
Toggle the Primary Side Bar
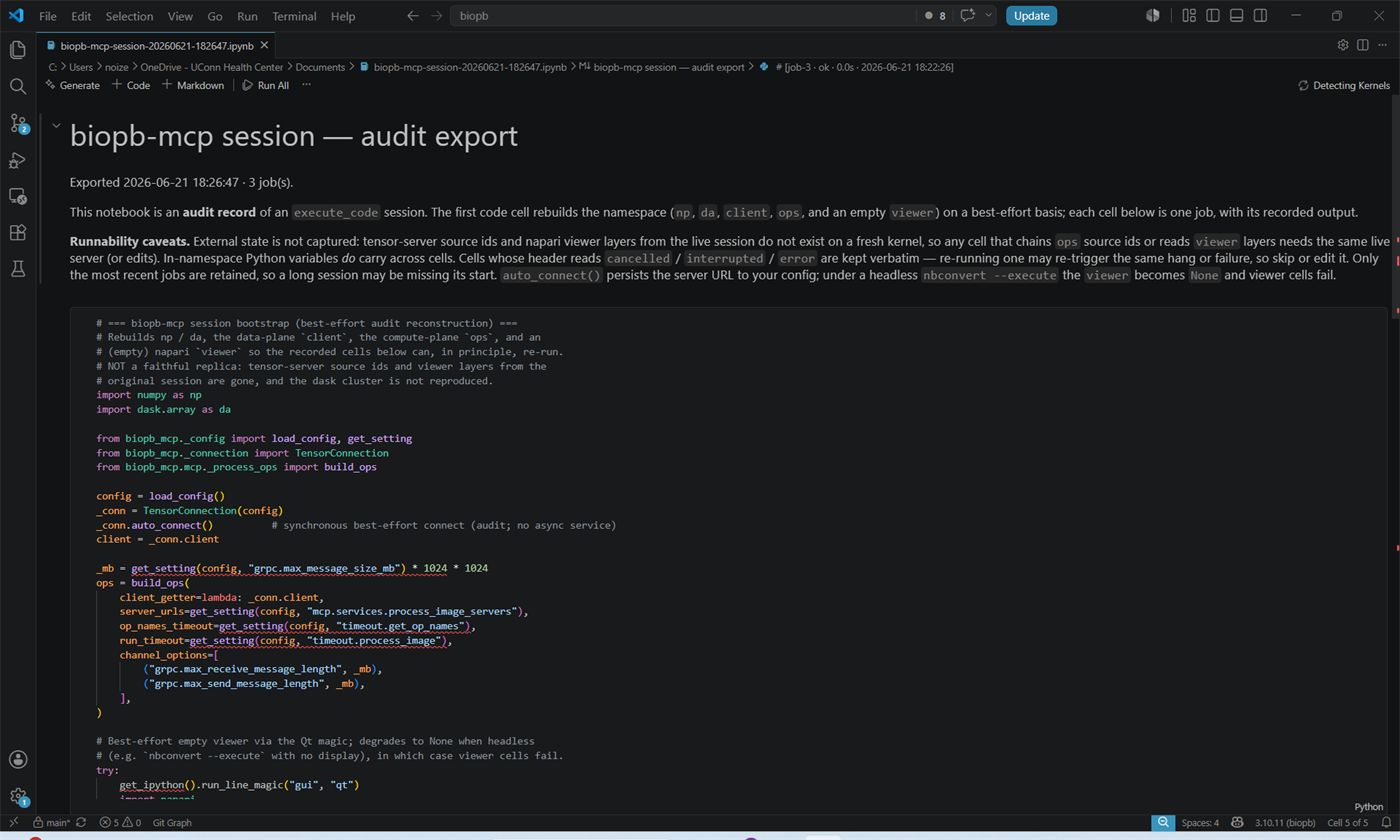1213,16
